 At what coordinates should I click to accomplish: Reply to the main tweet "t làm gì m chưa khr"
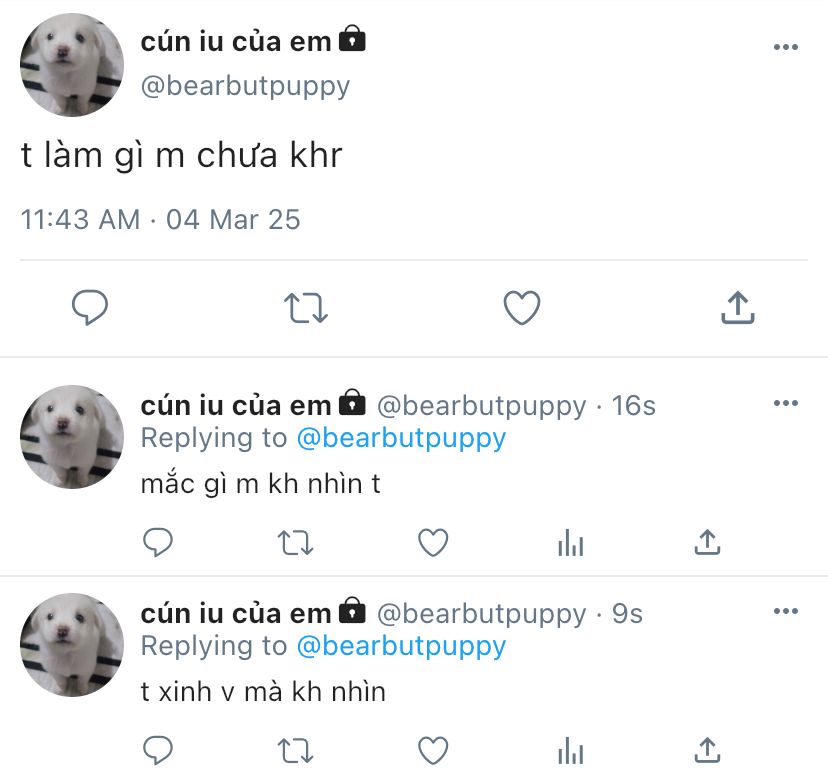pyautogui.click(x=90, y=307)
